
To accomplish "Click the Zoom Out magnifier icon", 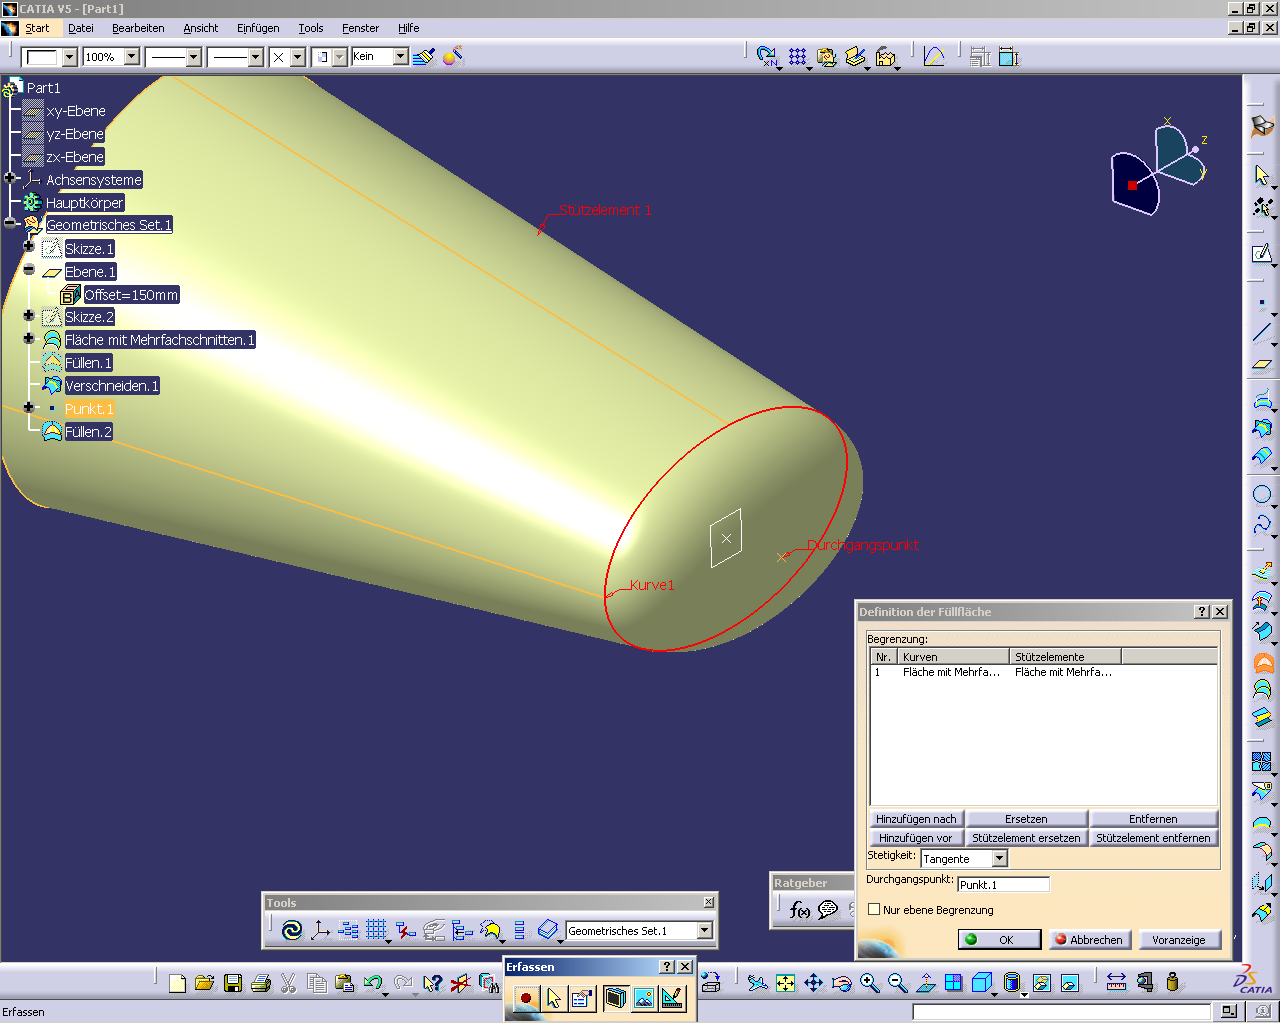I will (x=898, y=983).
